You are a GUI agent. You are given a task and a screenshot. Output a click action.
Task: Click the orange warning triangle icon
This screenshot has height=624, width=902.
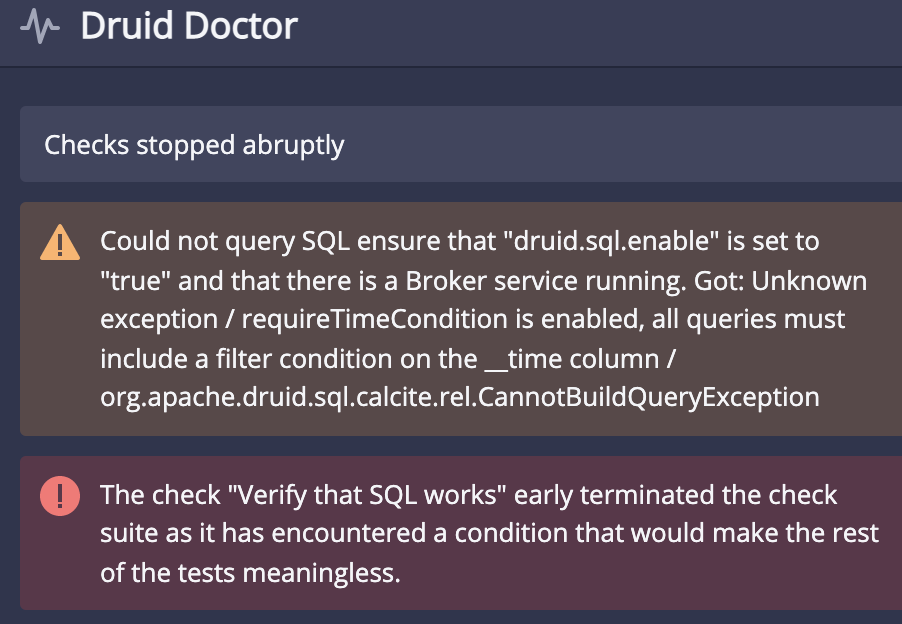click(60, 243)
